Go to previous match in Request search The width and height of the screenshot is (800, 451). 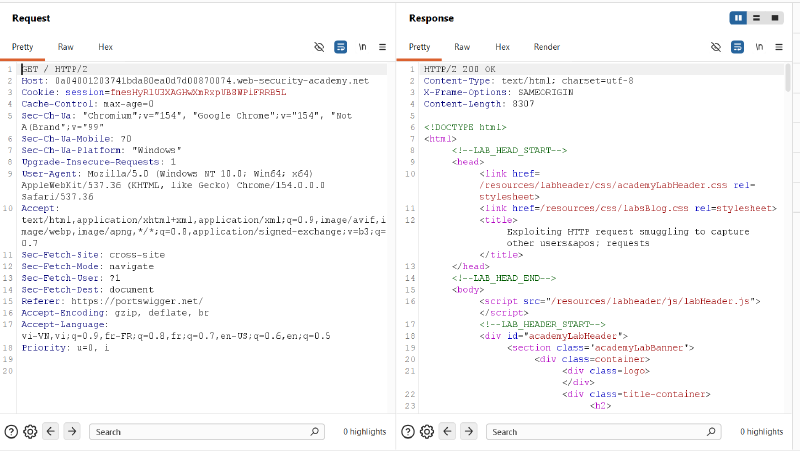(x=51, y=432)
